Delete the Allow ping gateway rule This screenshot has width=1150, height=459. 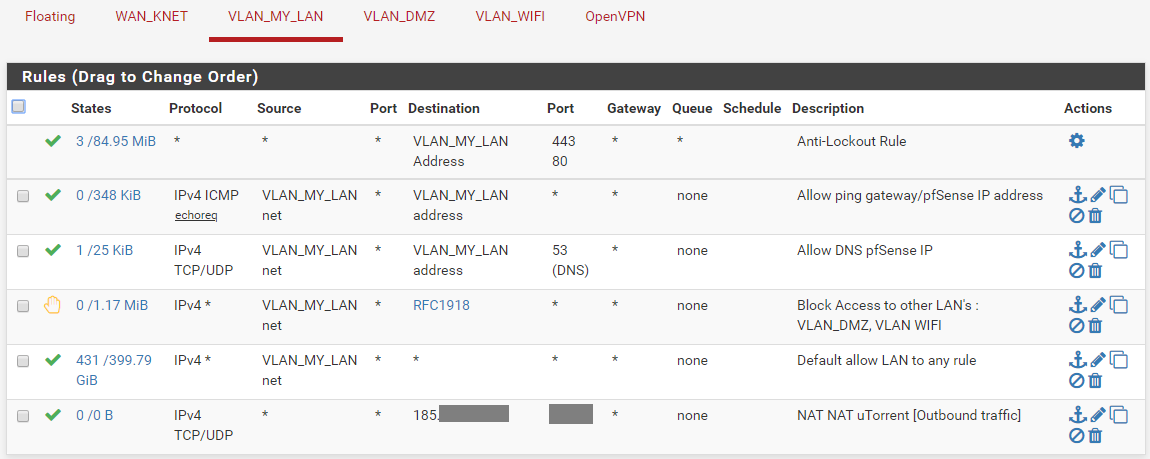pos(1095,216)
